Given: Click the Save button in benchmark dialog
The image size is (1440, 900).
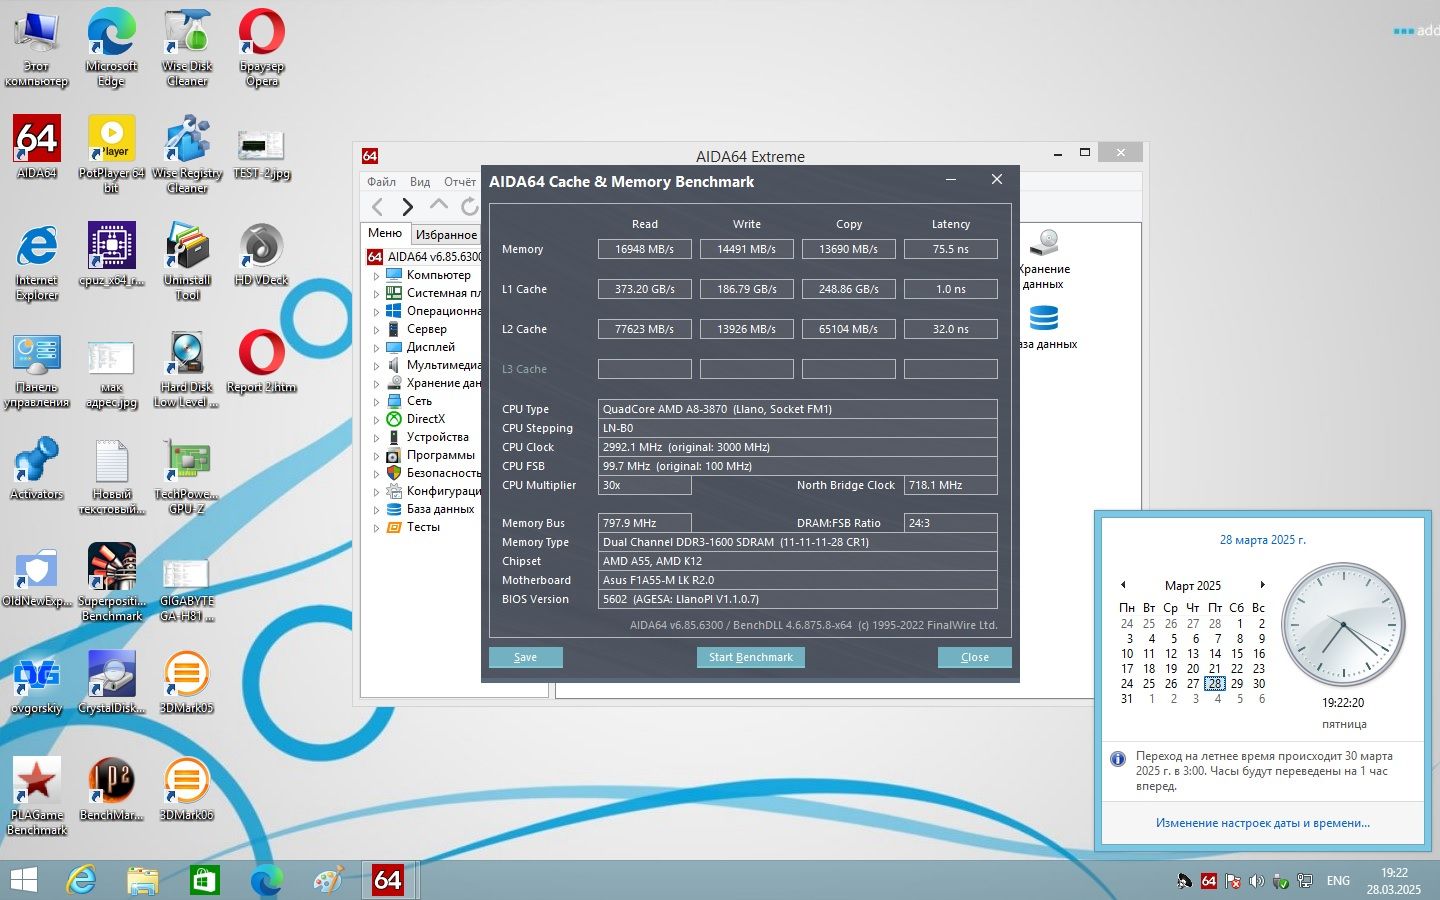Looking at the screenshot, I should [525, 657].
